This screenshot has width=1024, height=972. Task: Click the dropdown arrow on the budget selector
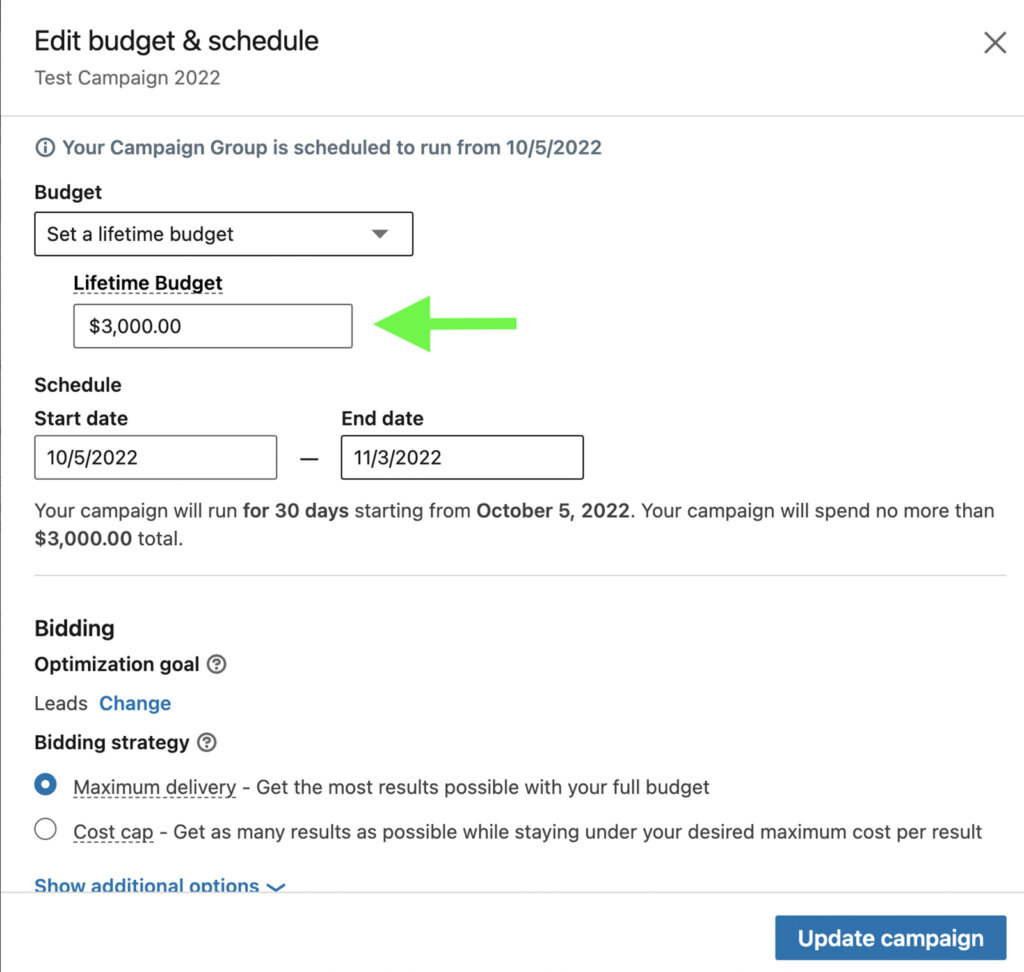[380, 233]
